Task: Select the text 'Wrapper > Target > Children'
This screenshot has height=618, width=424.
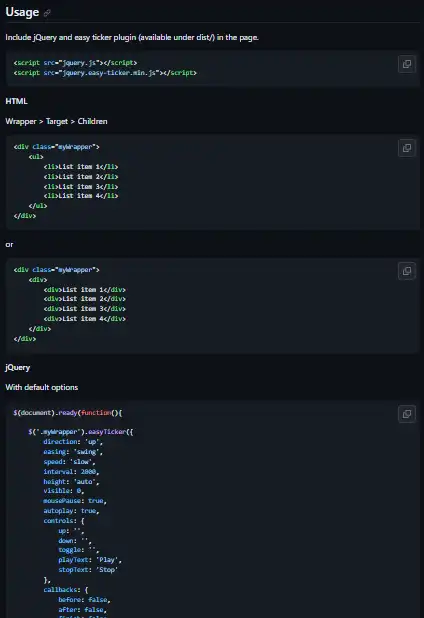Action: [x=56, y=121]
